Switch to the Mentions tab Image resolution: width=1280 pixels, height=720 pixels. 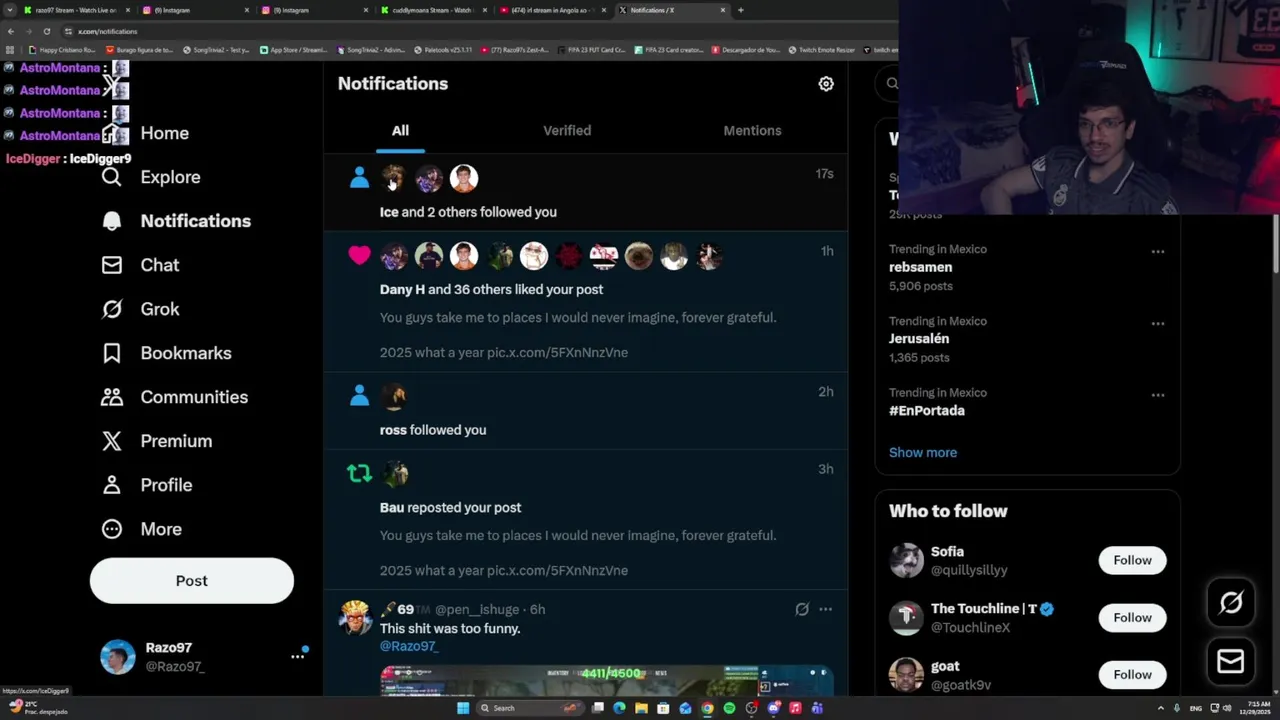(752, 130)
